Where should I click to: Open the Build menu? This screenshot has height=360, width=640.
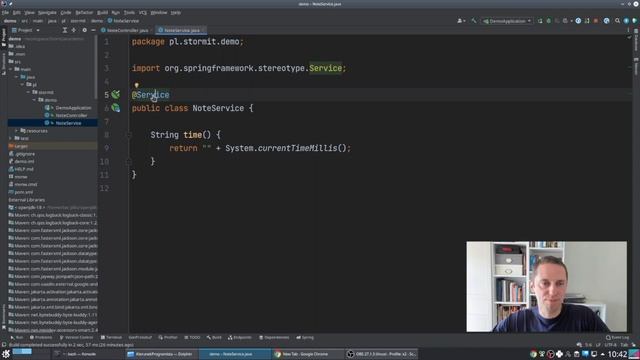(102, 13)
